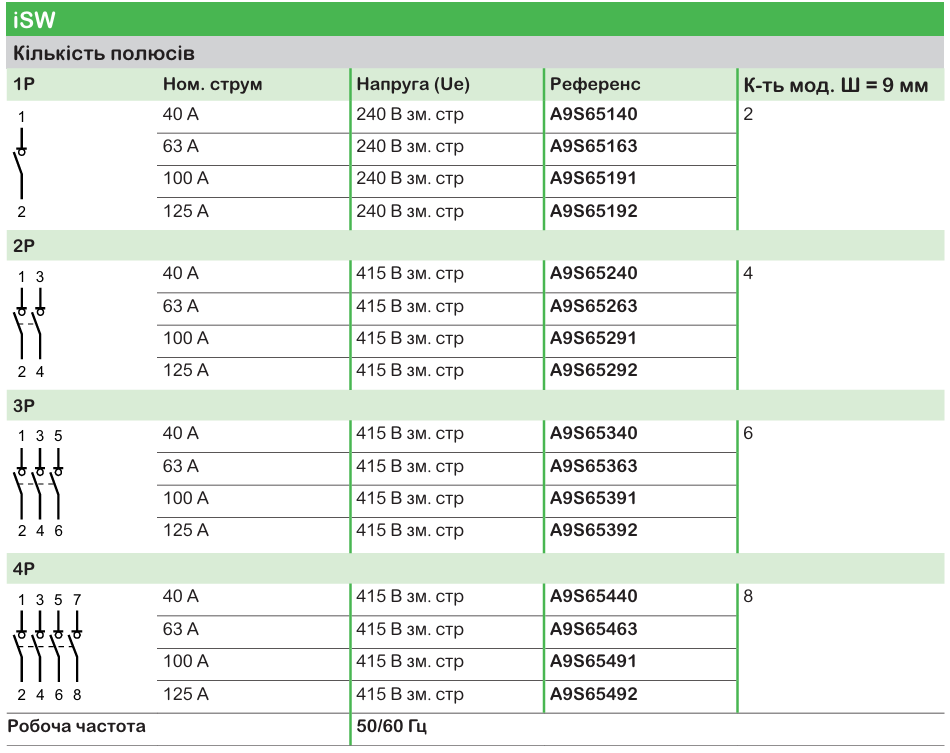Click reference A9S65492

(594, 692)
